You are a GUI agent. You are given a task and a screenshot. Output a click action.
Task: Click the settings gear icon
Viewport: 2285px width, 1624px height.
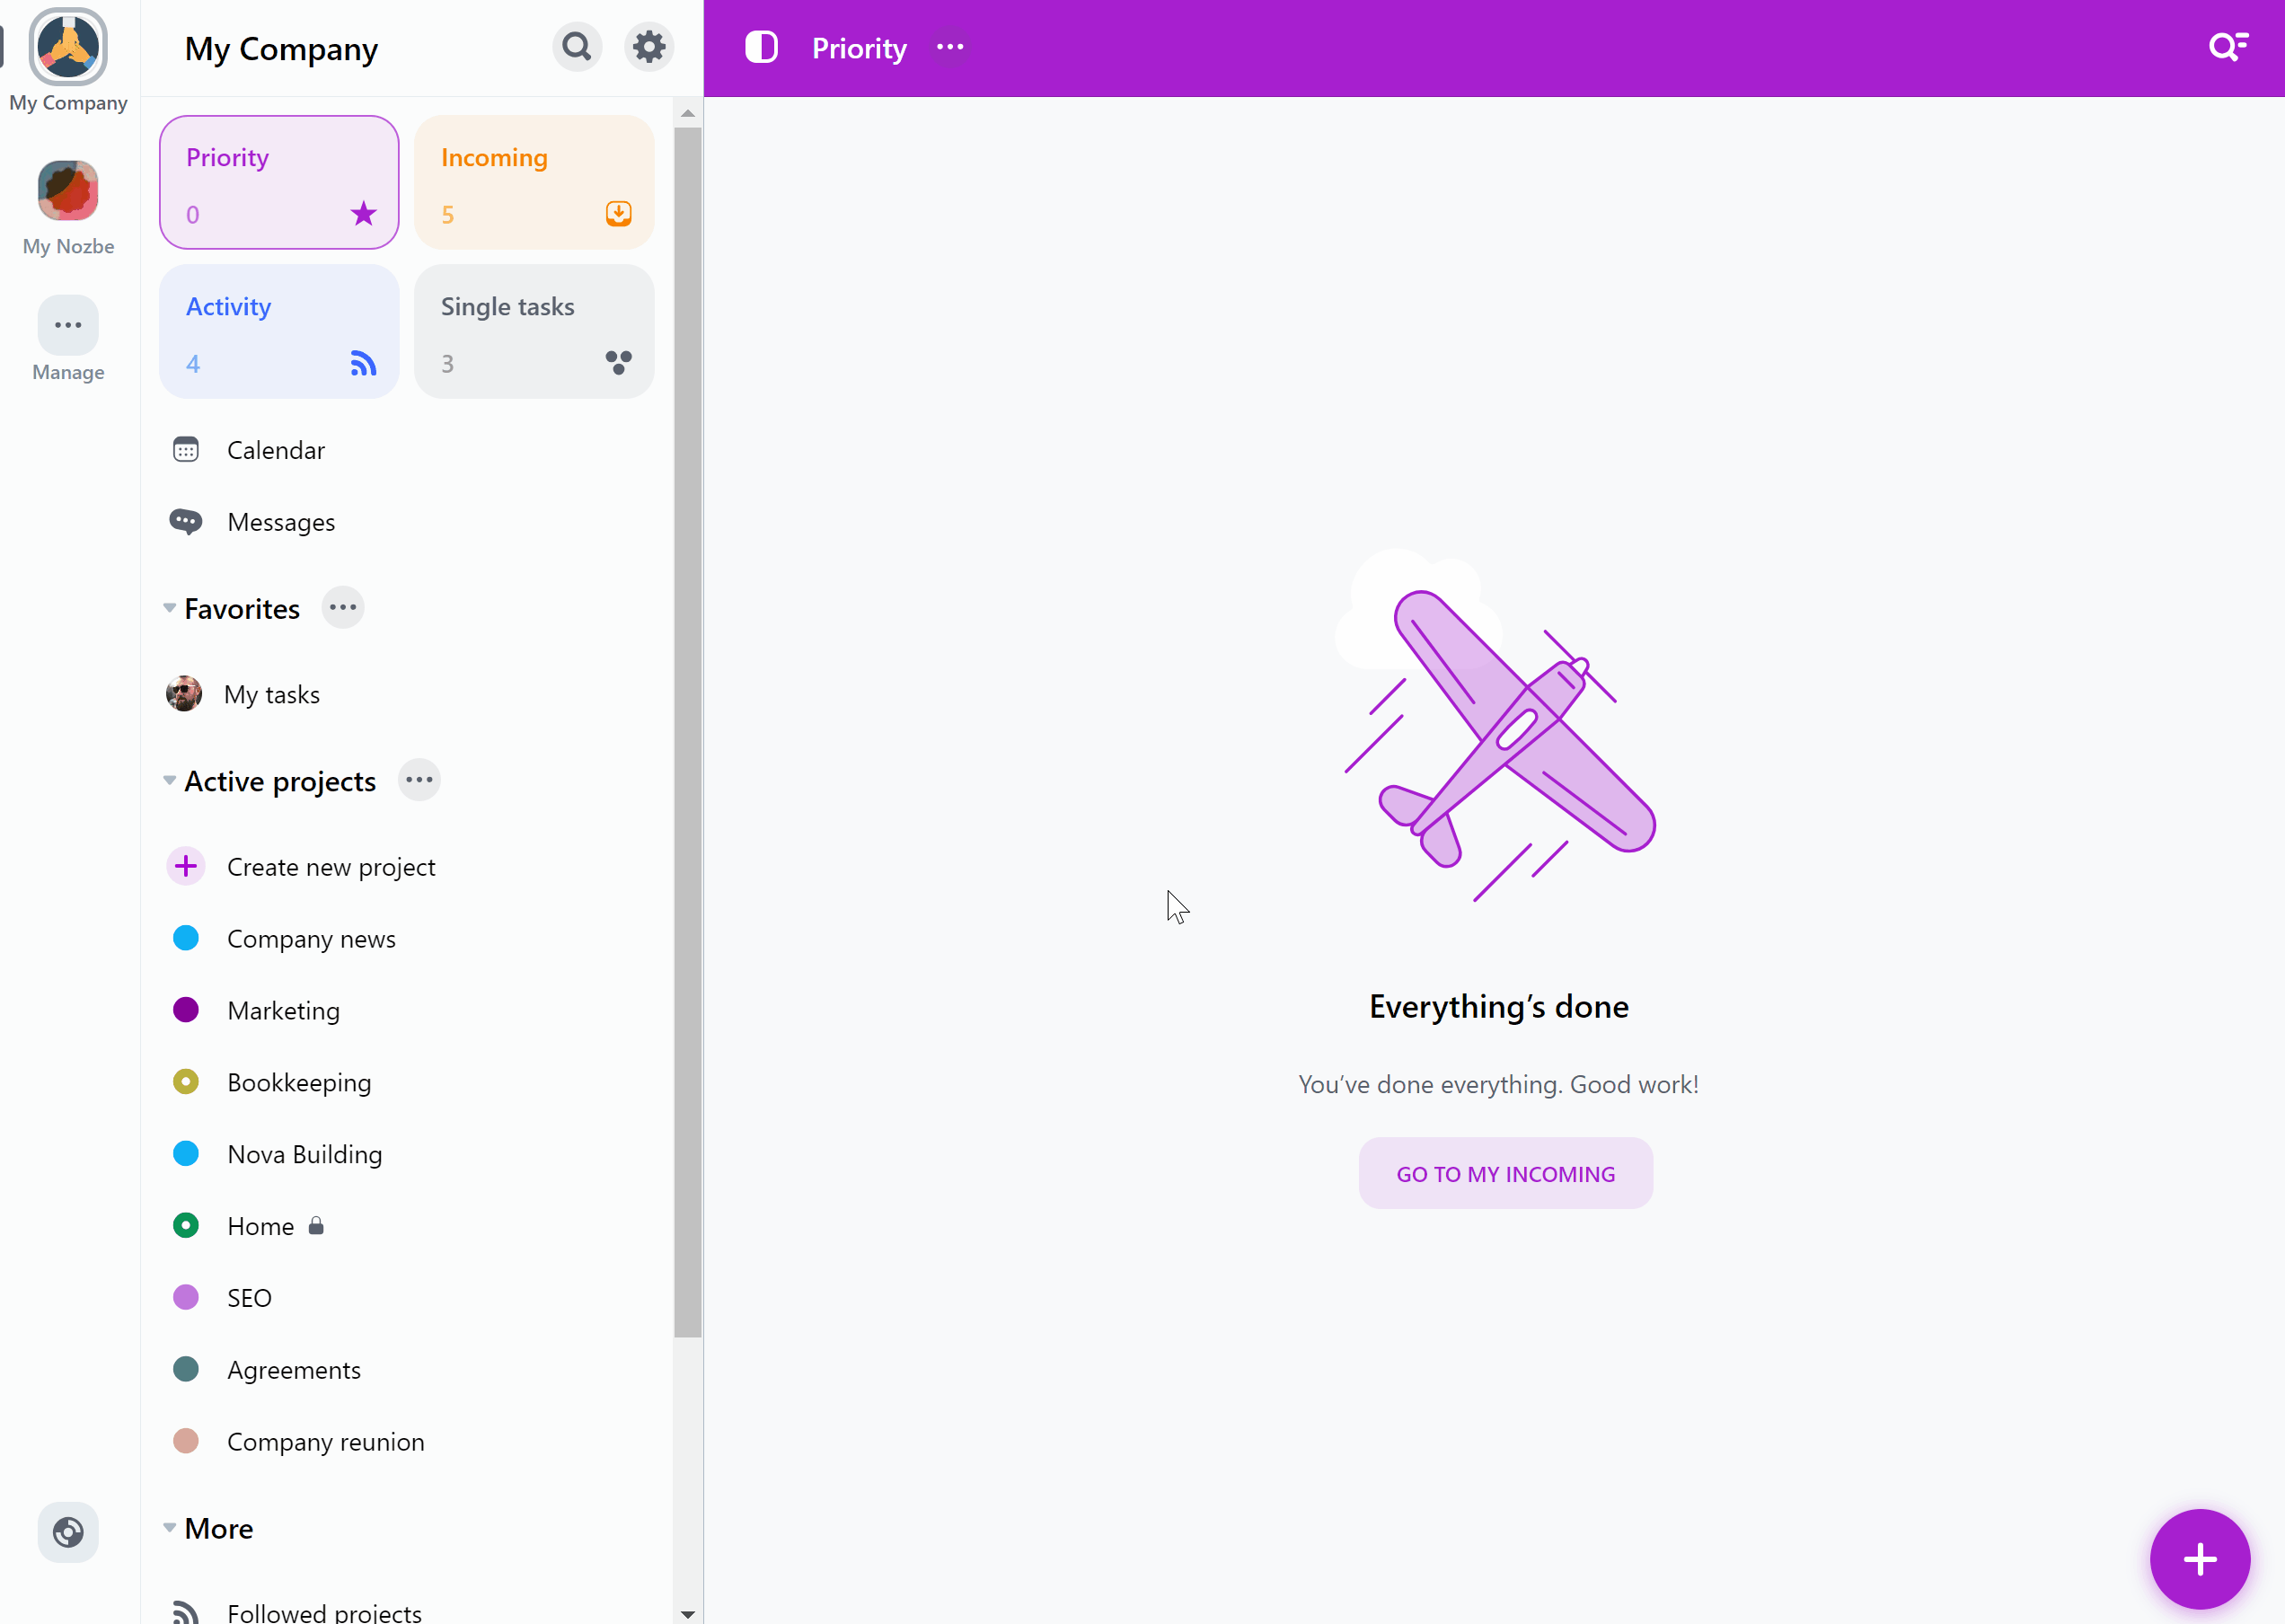click(648, 48)
